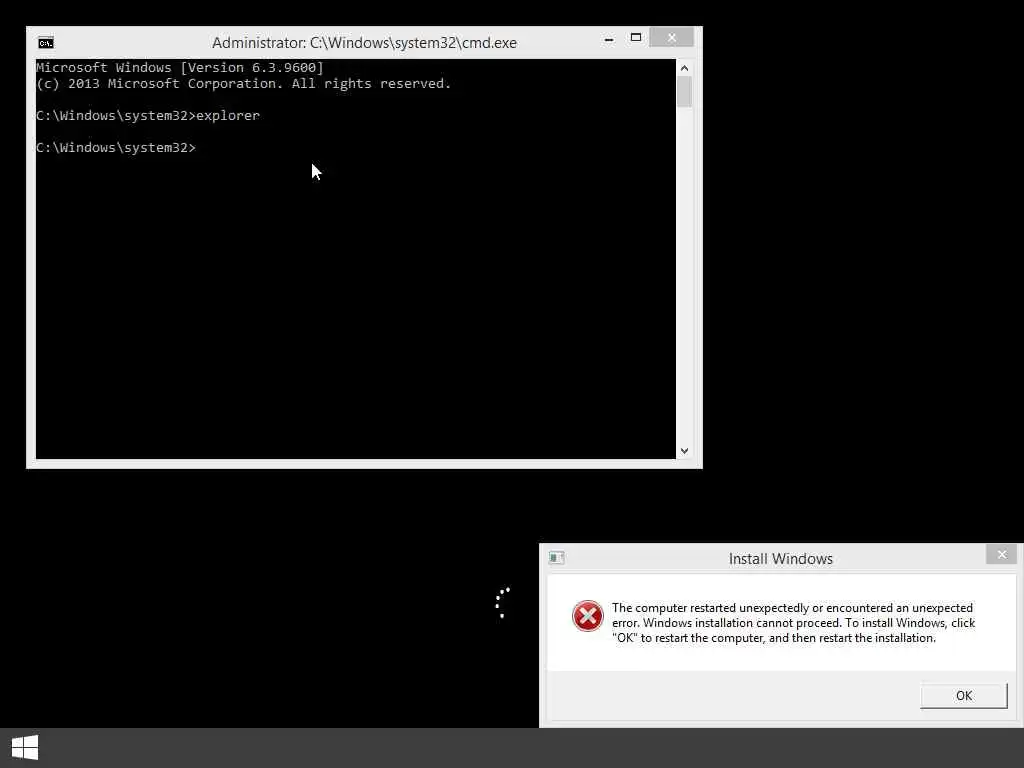Close the Install Windows error dialog
This screenshot has width=1024, height=768.
pyautogui.click(x=1002, y=554)
